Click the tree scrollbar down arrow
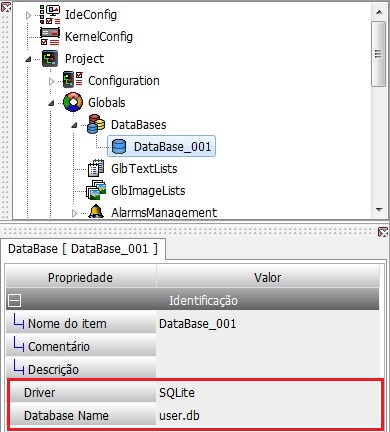This screenshot has width=390, height=432. [379, 210]
